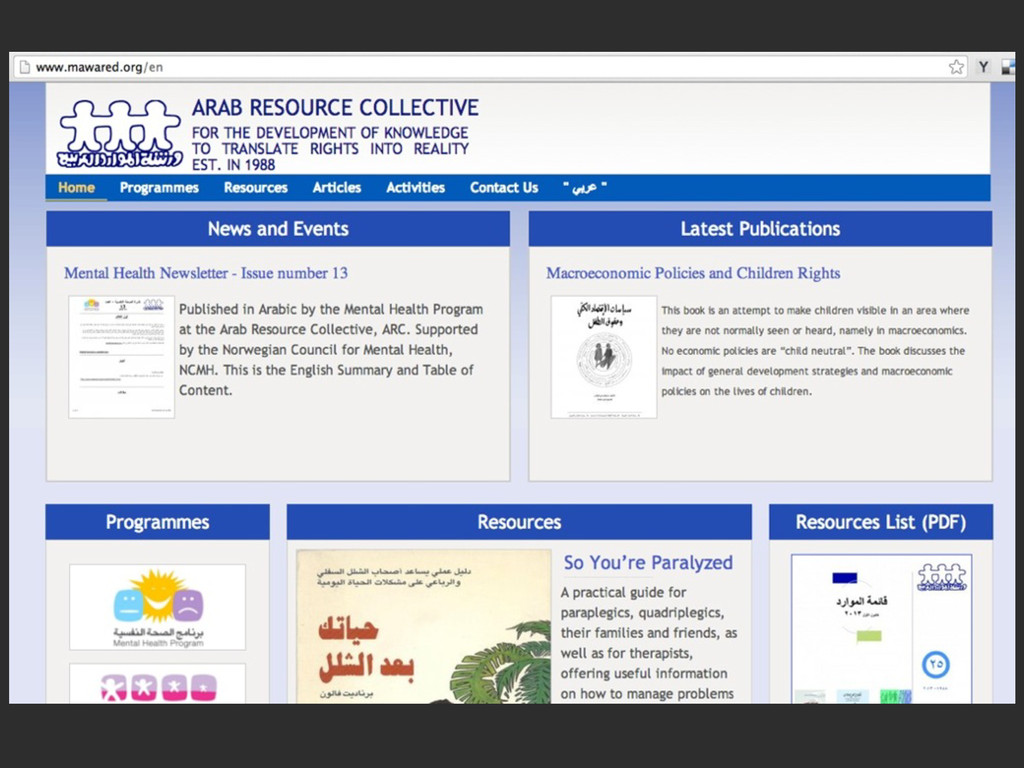Click the Programmes panel header
The width and height of the screenshot is (1024, 768).
tap(157, 522)
